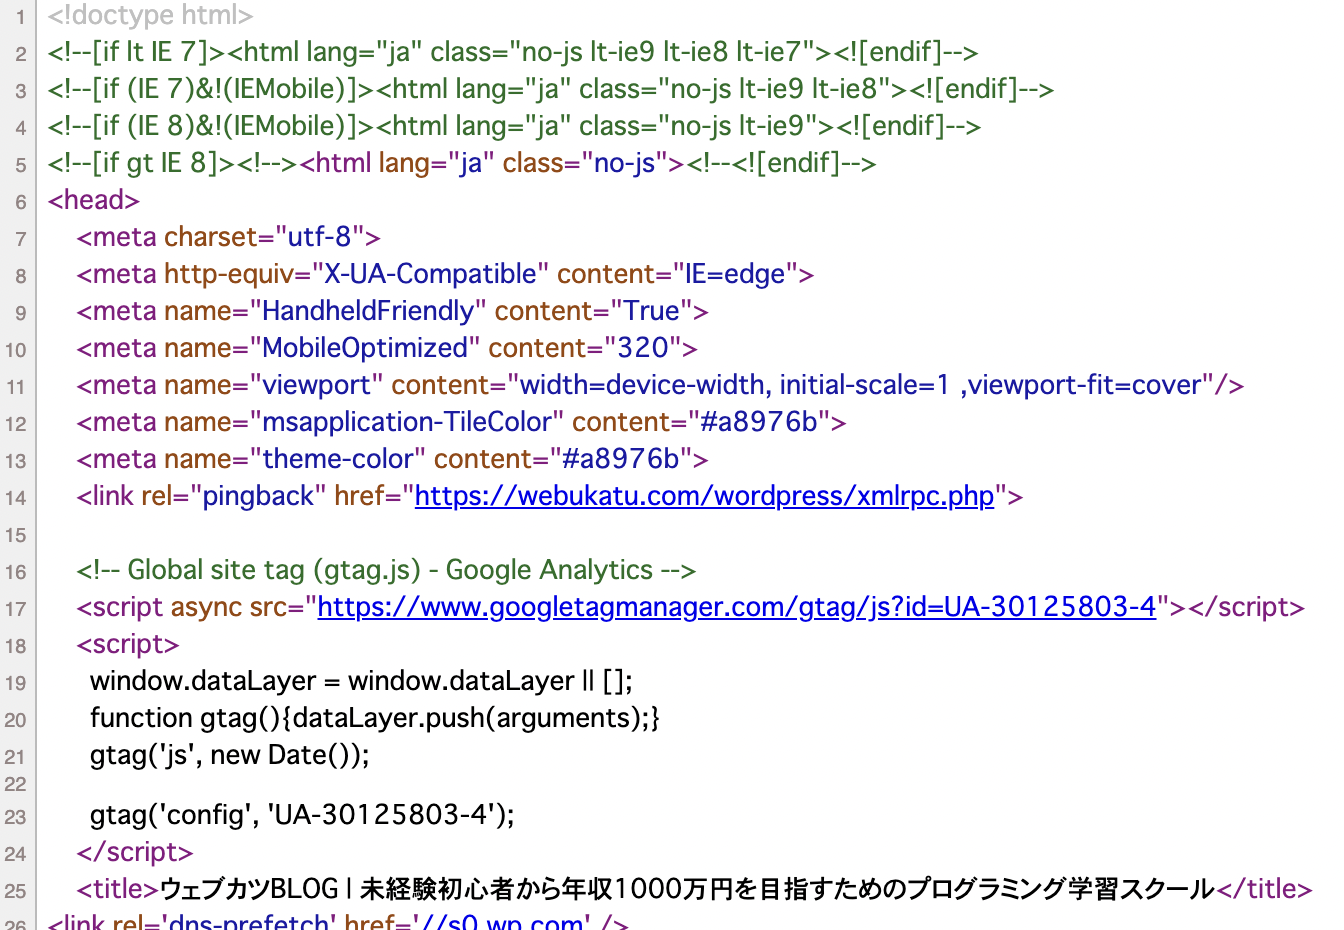Click the function gtag() line

click(x=375, y=718)
